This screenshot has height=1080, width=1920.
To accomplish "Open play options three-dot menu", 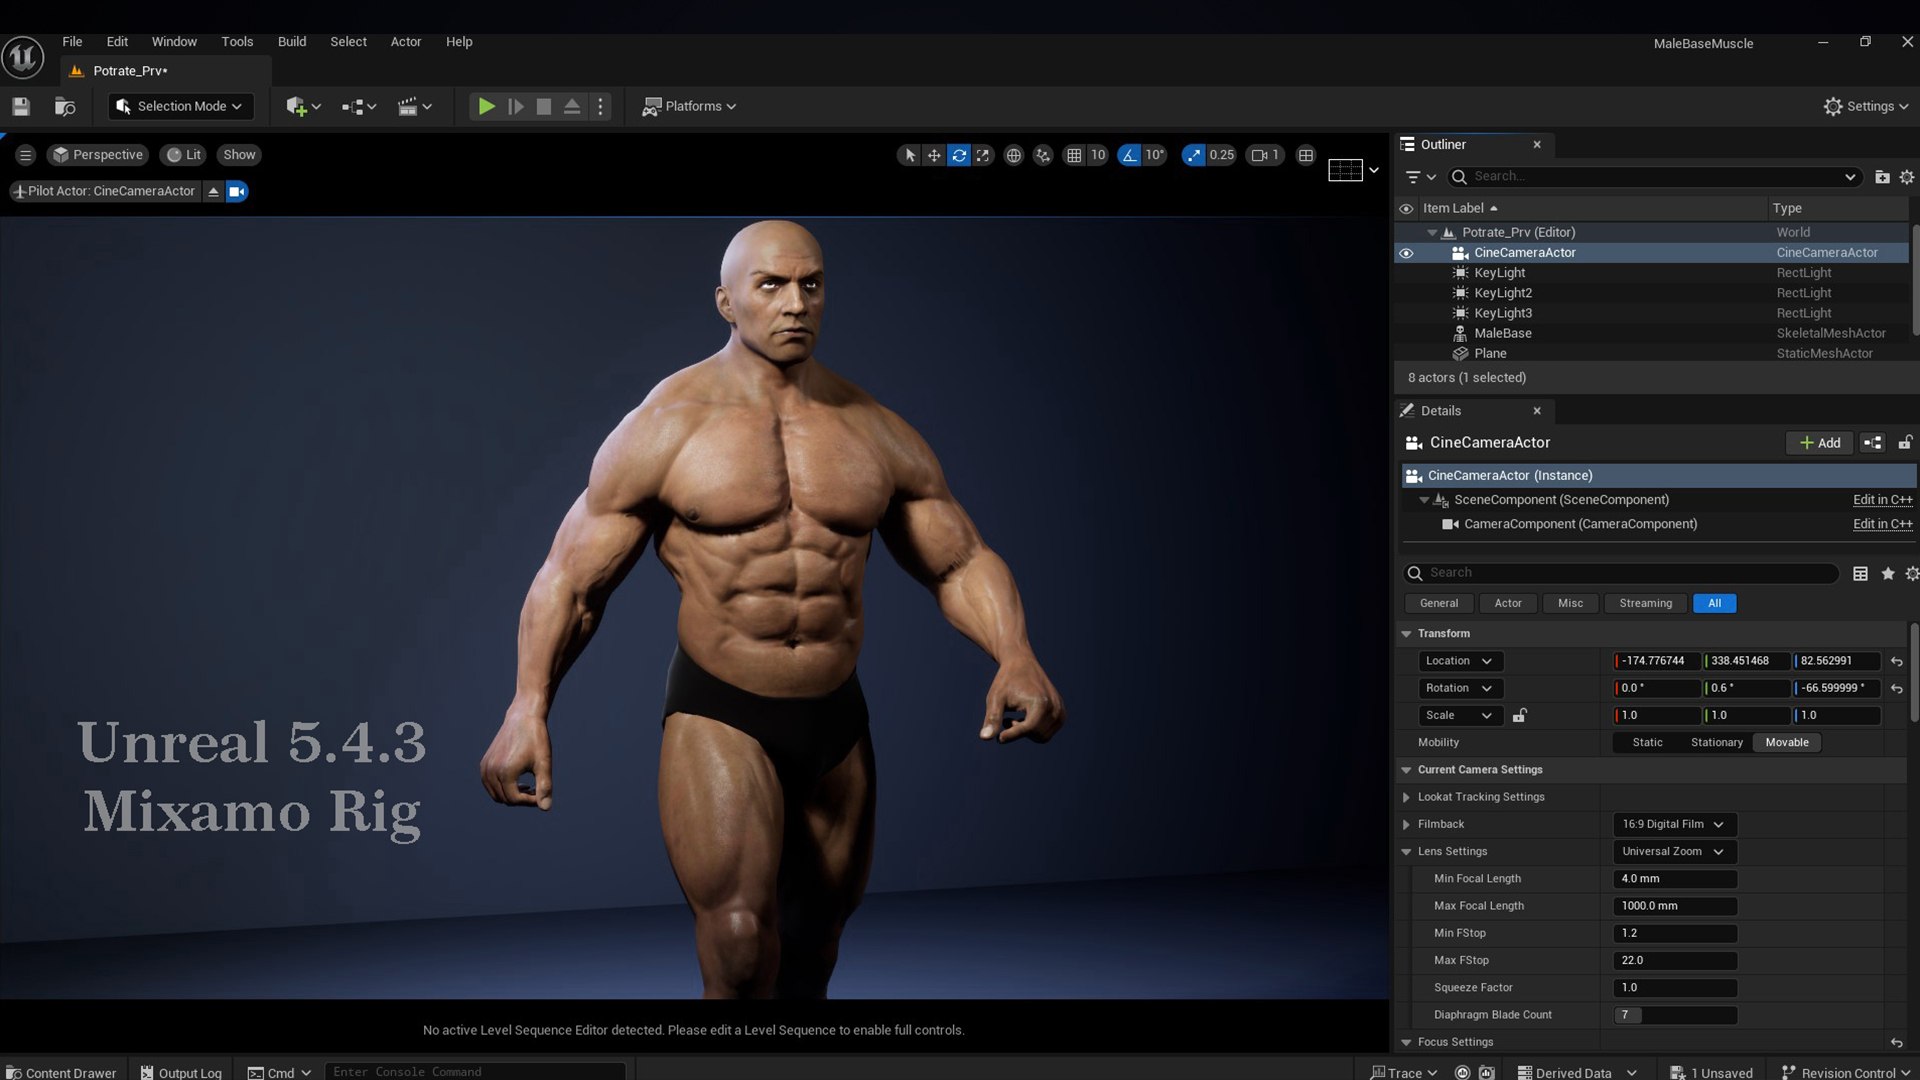I will [x=600, y=106].
